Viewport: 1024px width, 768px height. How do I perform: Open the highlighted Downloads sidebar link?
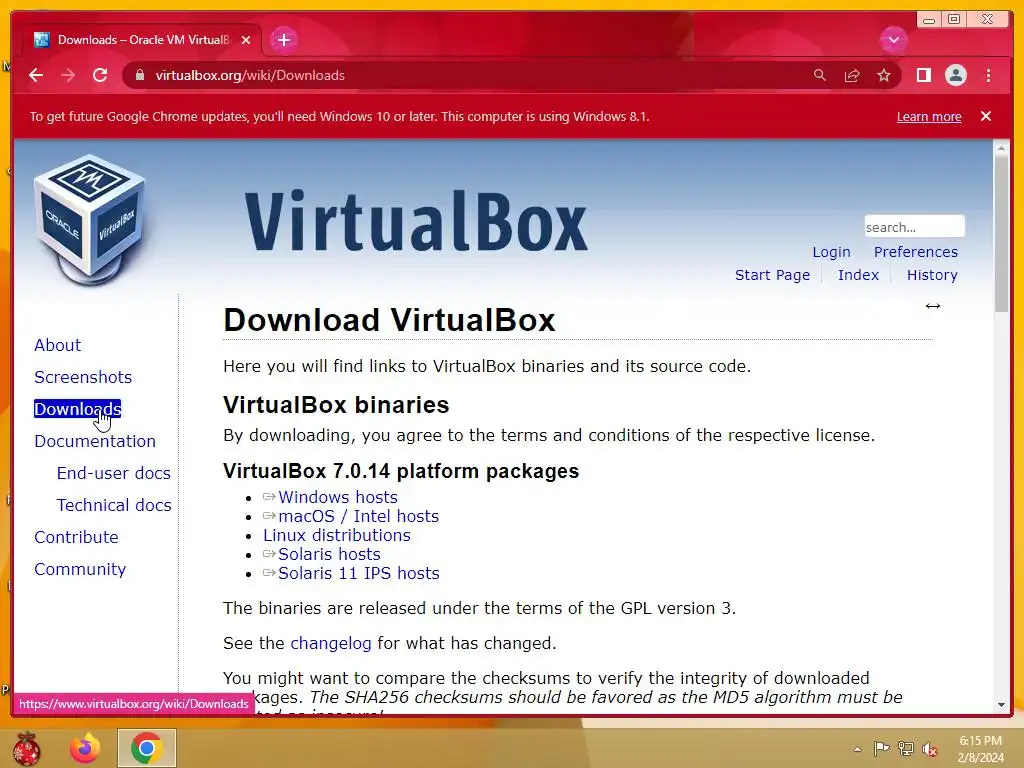(x=78, y=409)
